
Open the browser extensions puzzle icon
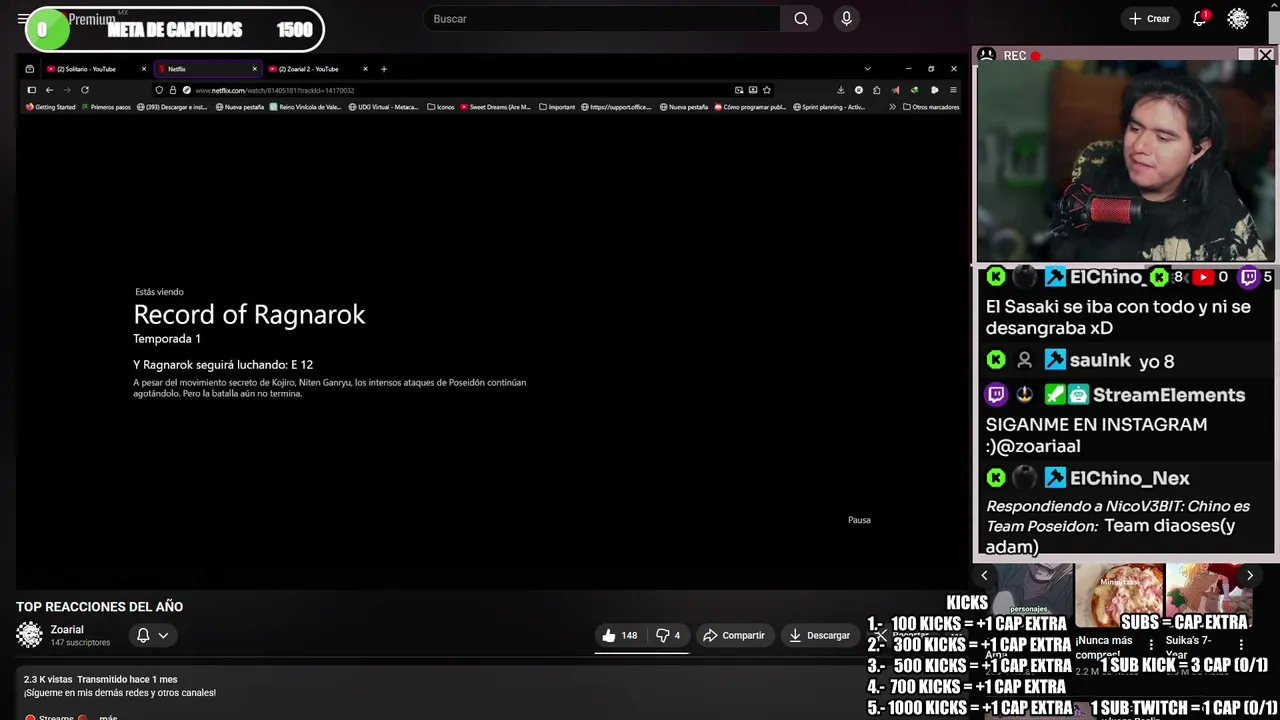(877, 90)
